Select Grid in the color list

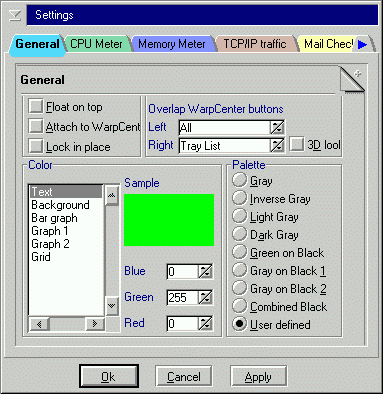(x=66, y=257)
